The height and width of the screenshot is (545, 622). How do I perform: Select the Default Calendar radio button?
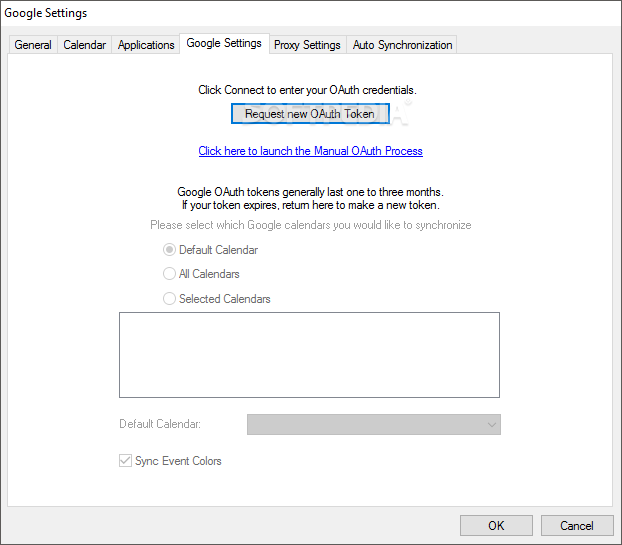169,250
